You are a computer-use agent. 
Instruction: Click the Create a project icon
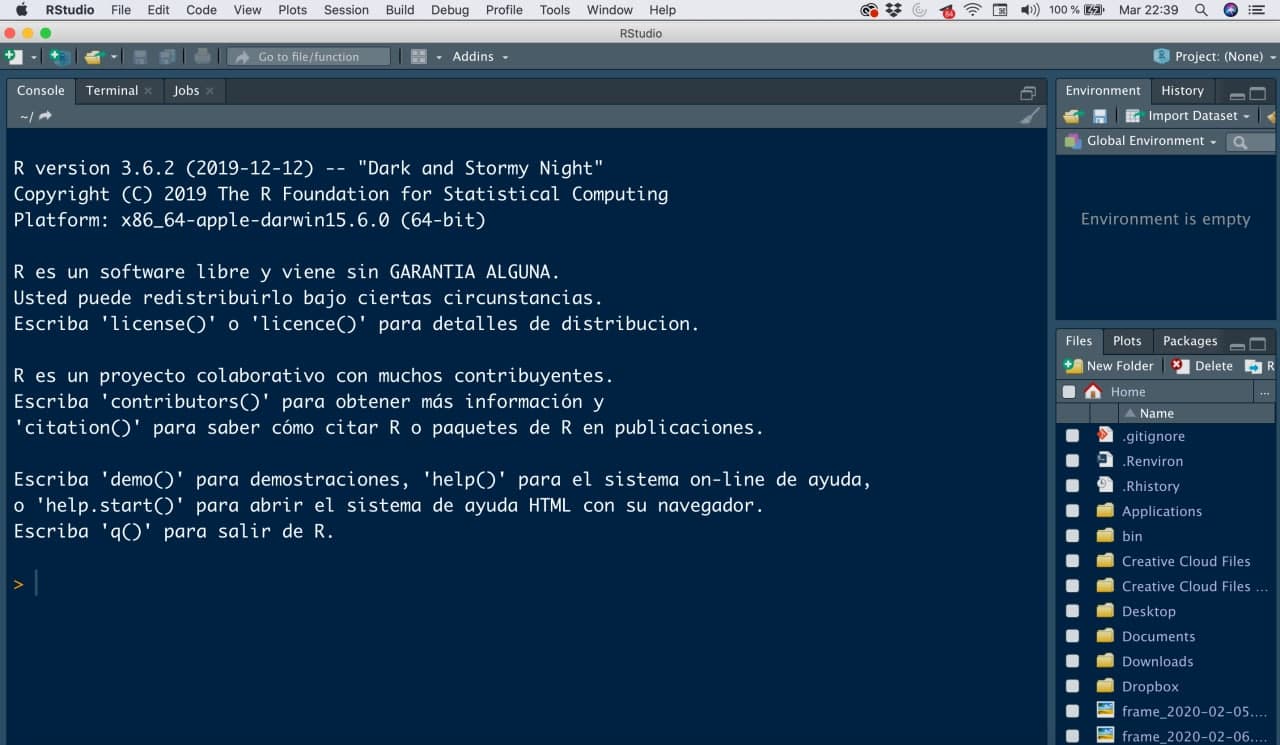coord(60,57)
